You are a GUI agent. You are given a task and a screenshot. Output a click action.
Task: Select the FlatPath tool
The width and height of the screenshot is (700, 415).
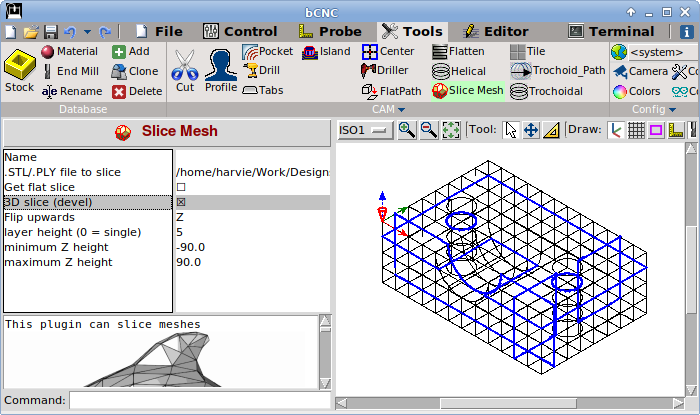(392, 91)
